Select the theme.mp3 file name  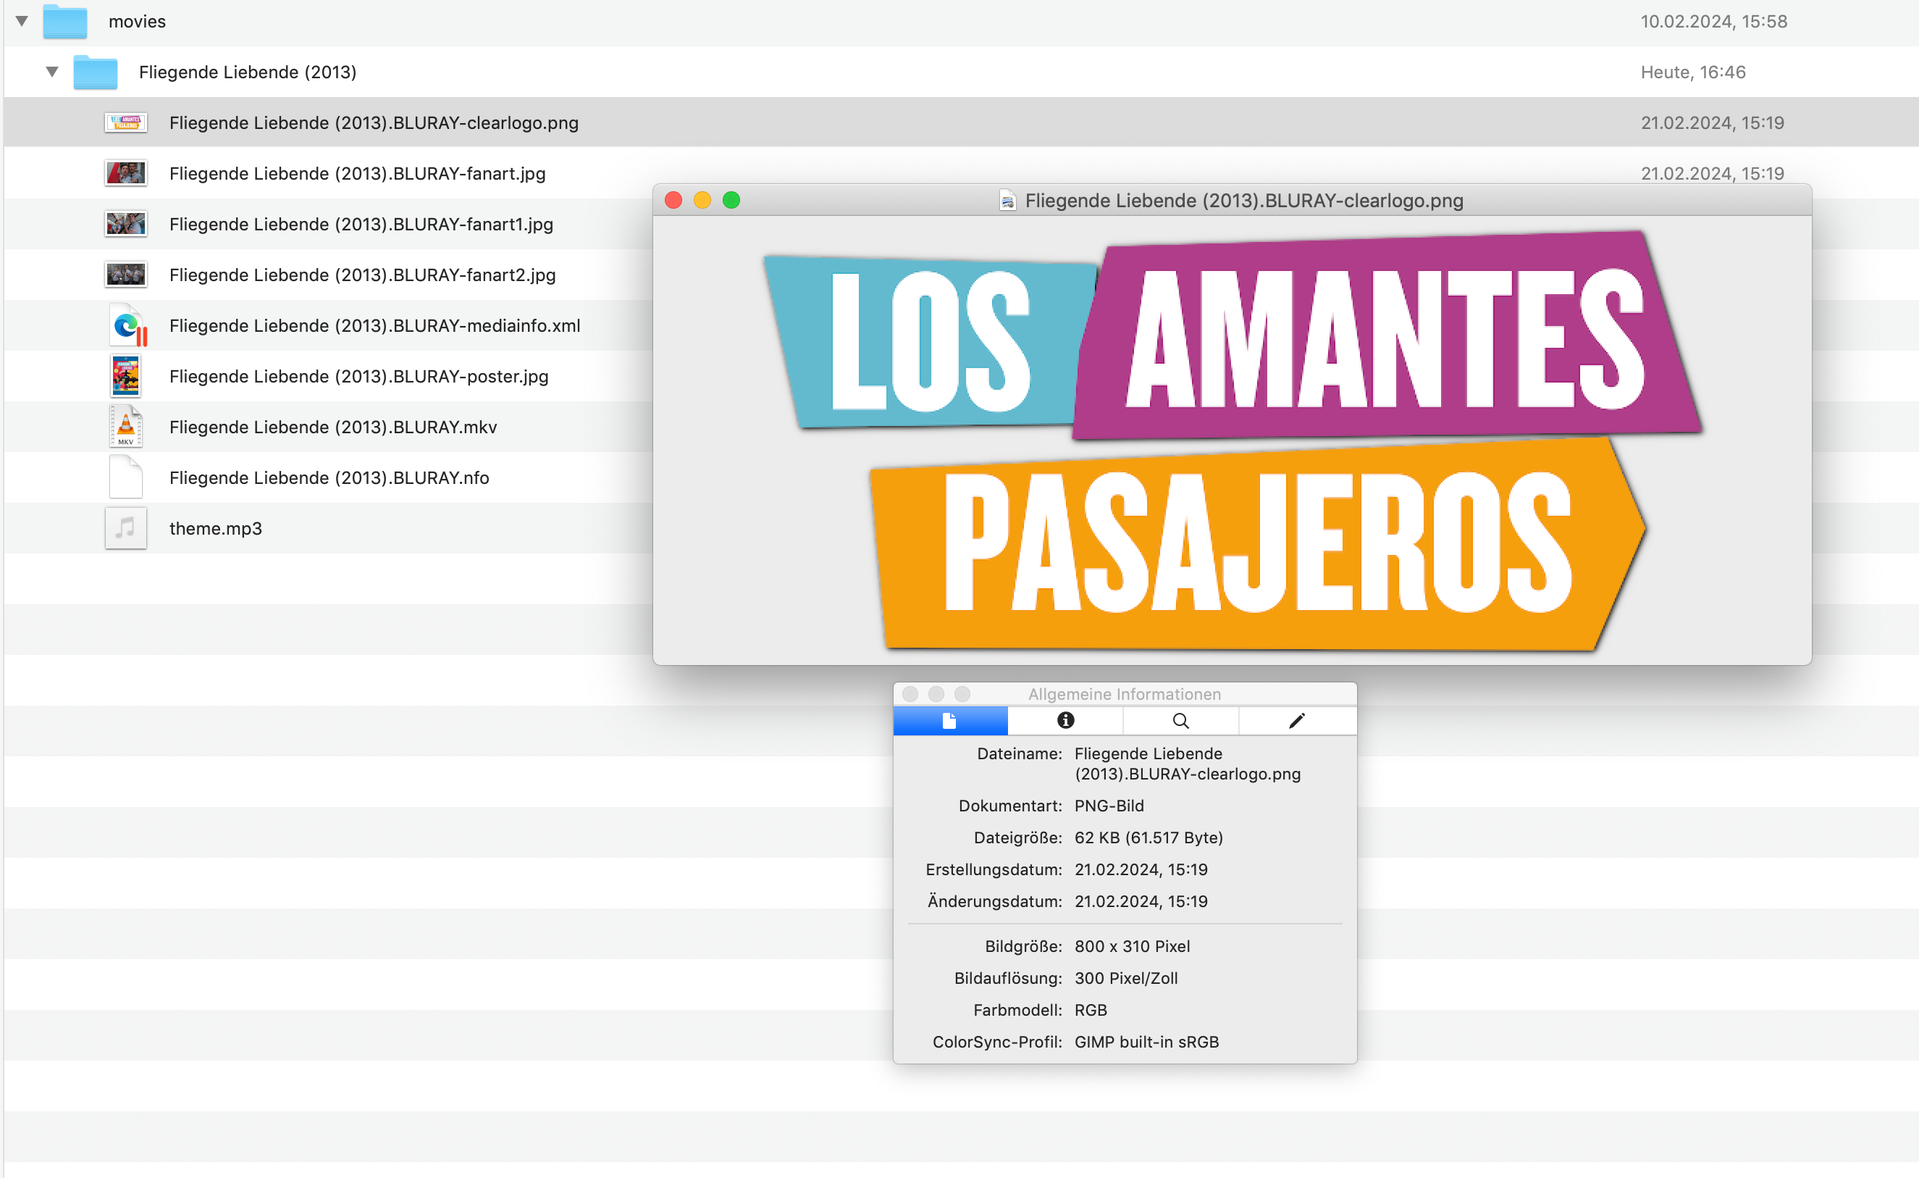(216, 529)
